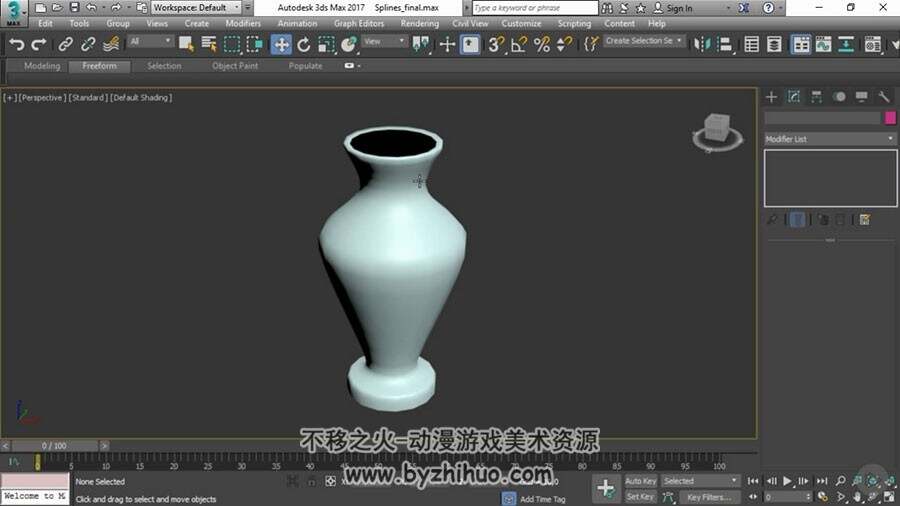900x506 pixels.
Task: Click Select and Place tool icon
Action: (348, 44)
